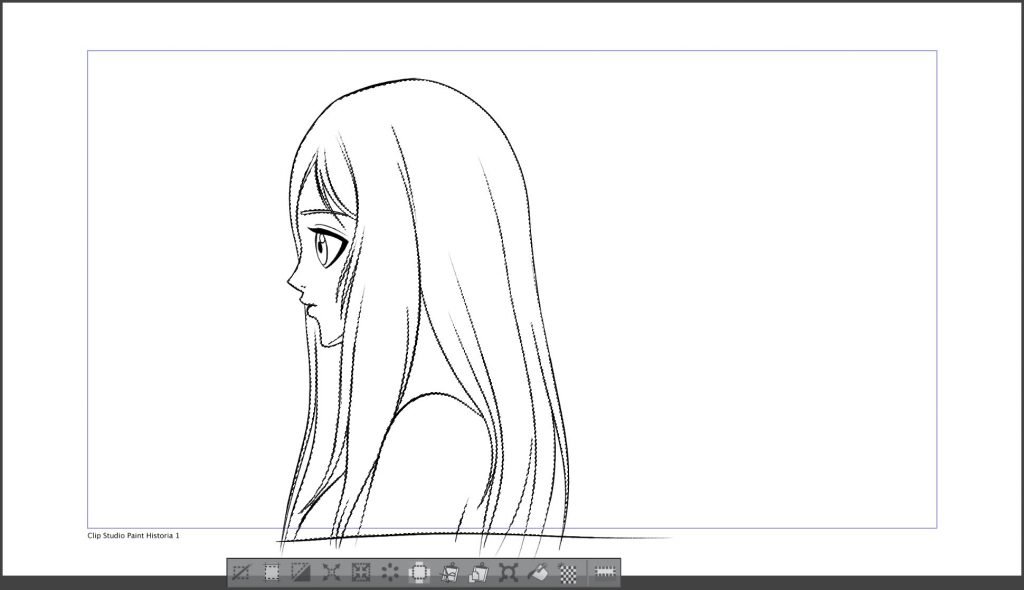
Task: Click the Deselect icon in selection launcher
Action: [x=241, y=573]
